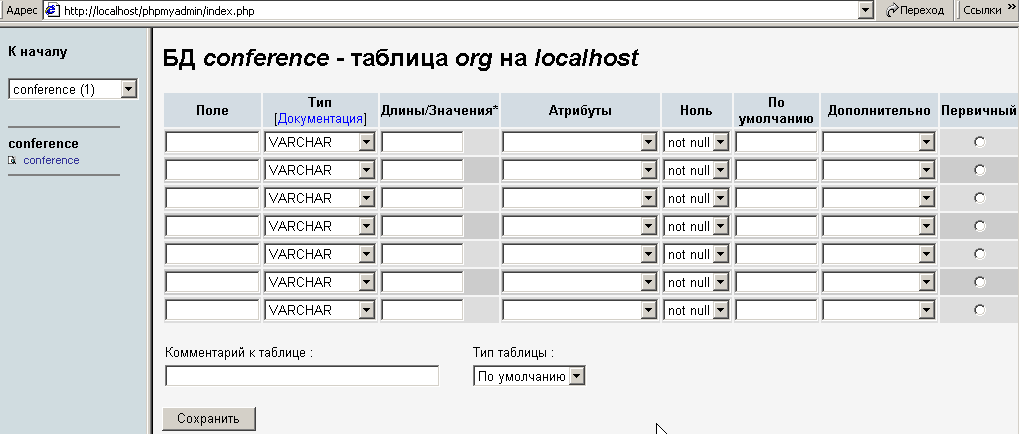Open the VARCHAR type dropdown in first row

point(320,142)
